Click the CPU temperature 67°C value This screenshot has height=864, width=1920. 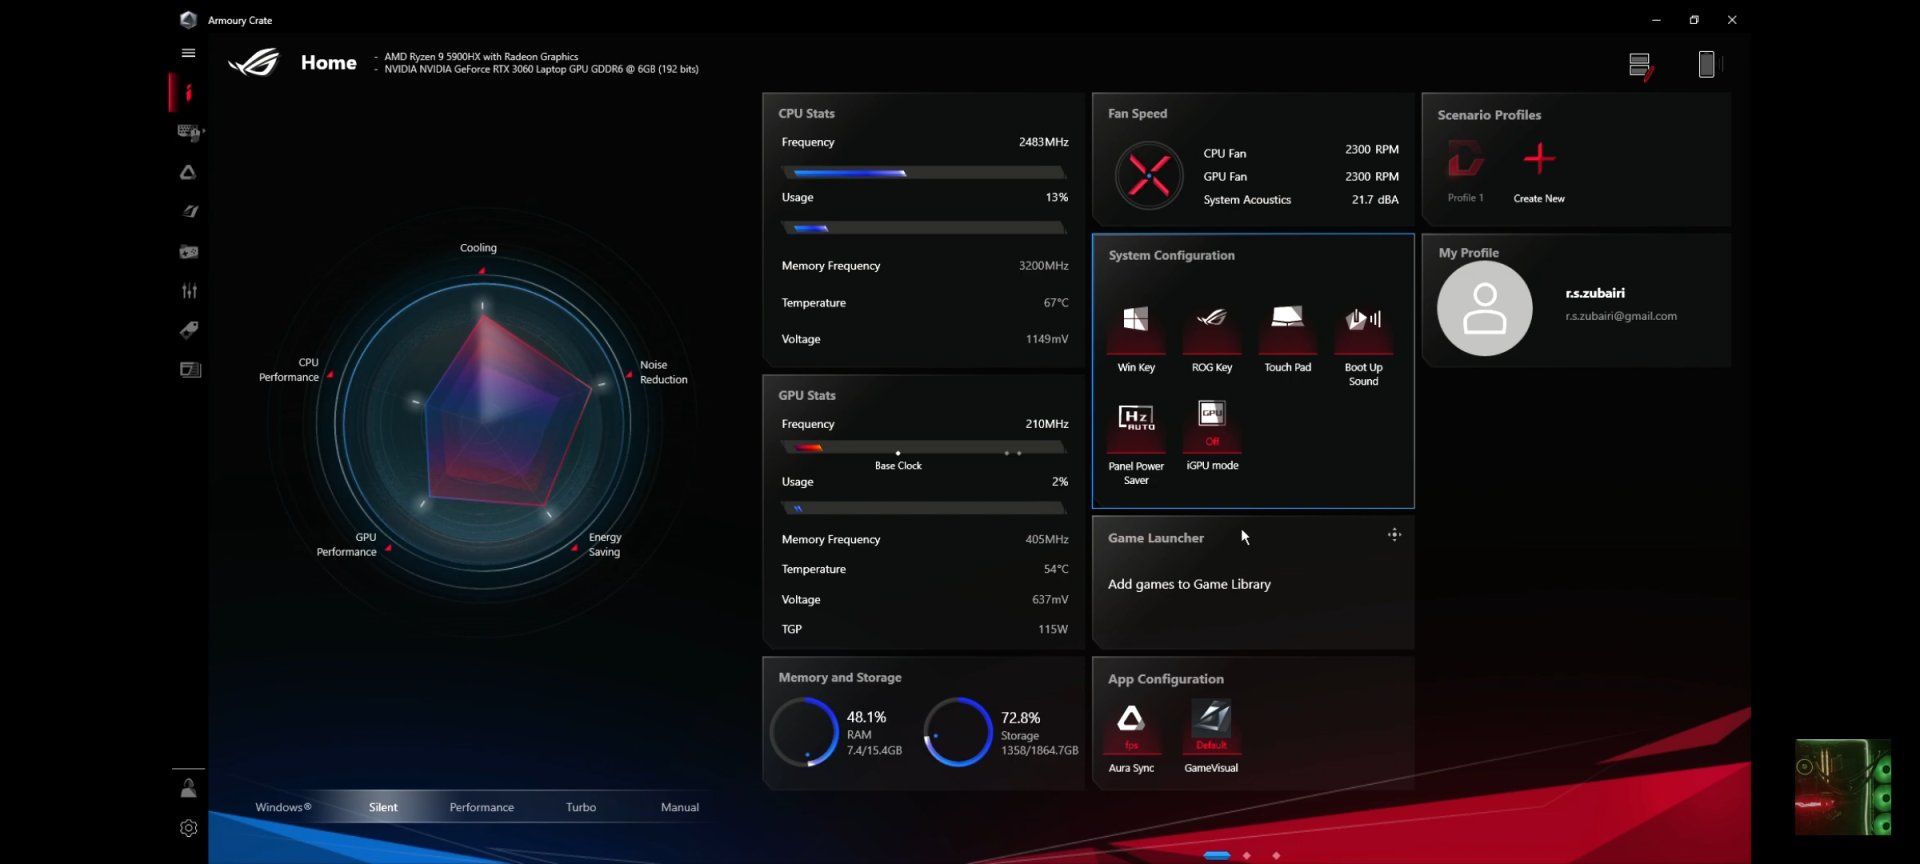pyautogui.click(x=1056, y=303)
